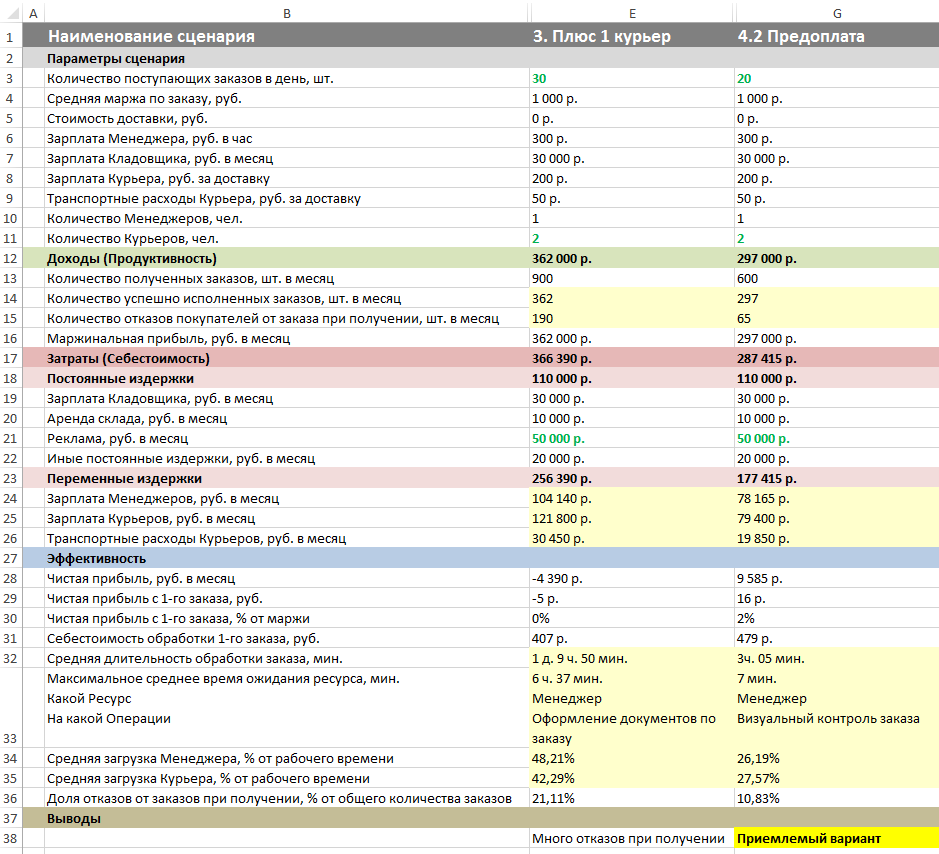This screenshot has height=854, width=939.
Task: Click 'Доходы (Продуктивность)' section label
Action: pyautogui.click(x=132, y=258)
